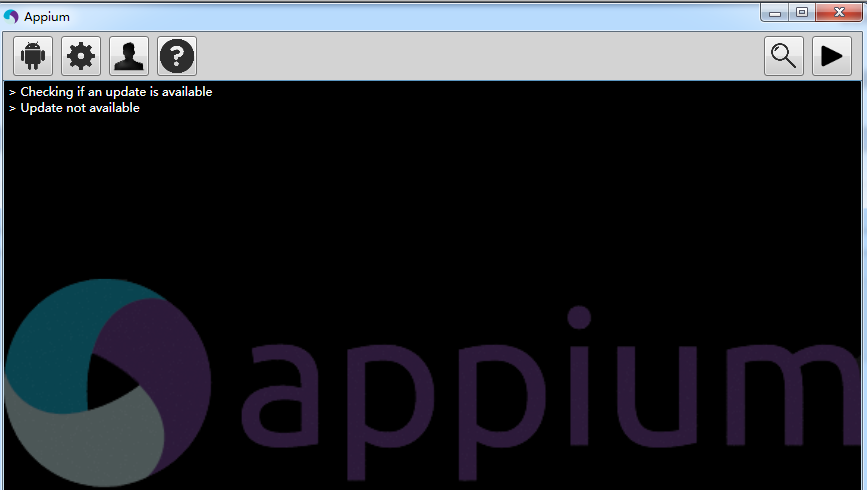This screenshot has width=867, height=490.
Task: Maximize the Appium window
Action: click(x=802, y=13)
